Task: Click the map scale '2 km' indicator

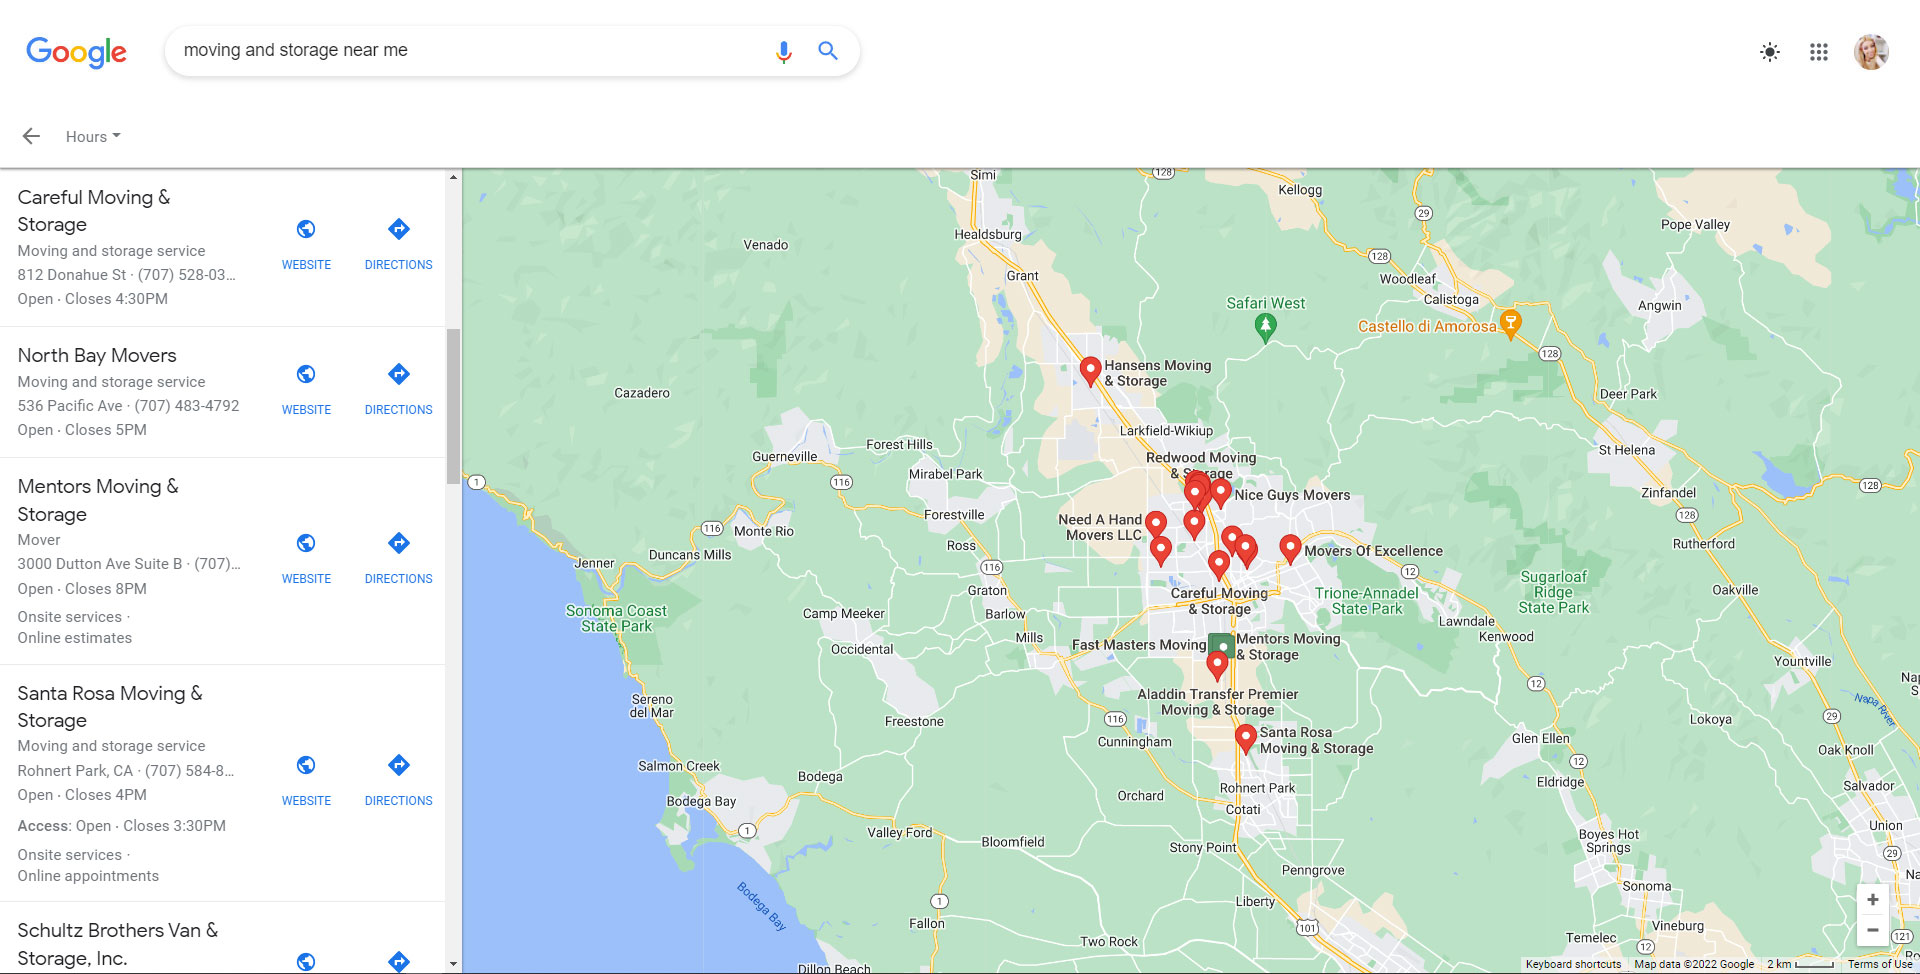Action: (x=1800, y=965)
